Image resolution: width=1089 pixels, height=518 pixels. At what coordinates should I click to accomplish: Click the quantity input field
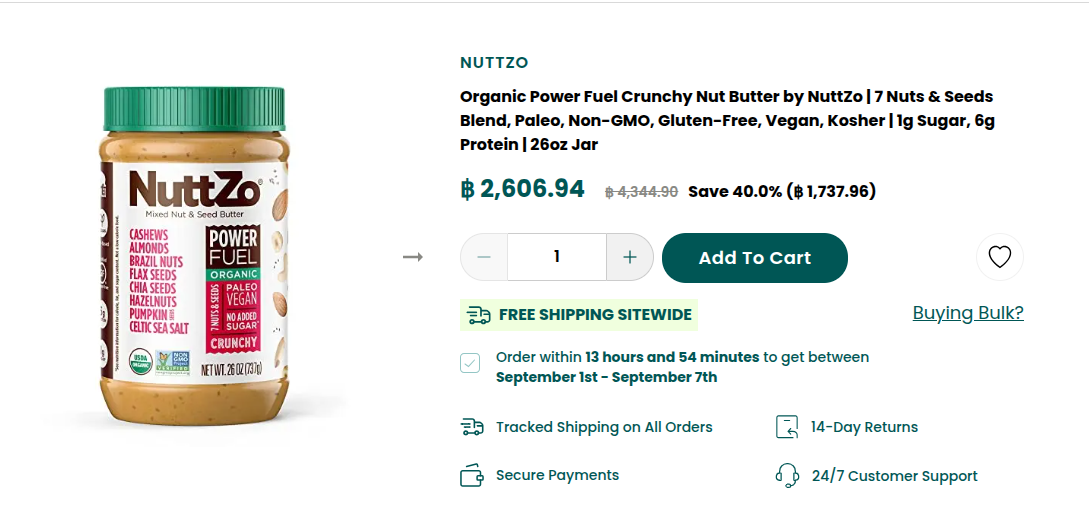coord(556,257)
